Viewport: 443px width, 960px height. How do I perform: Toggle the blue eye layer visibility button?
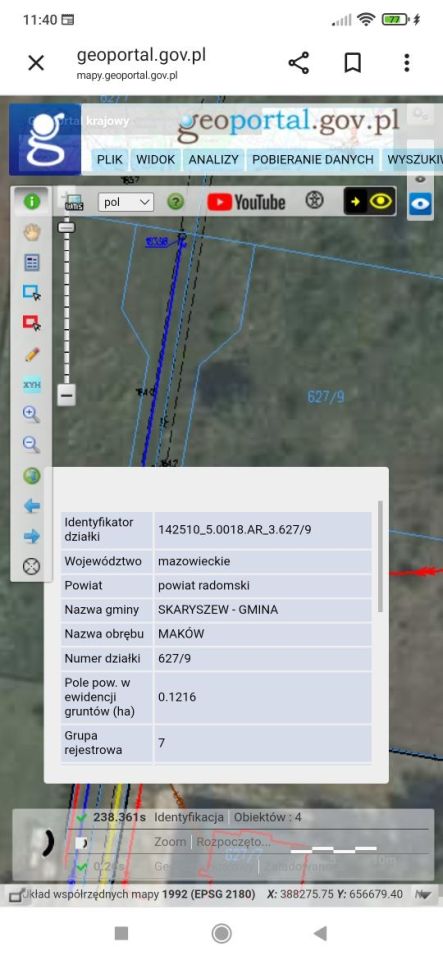(420, 203)
